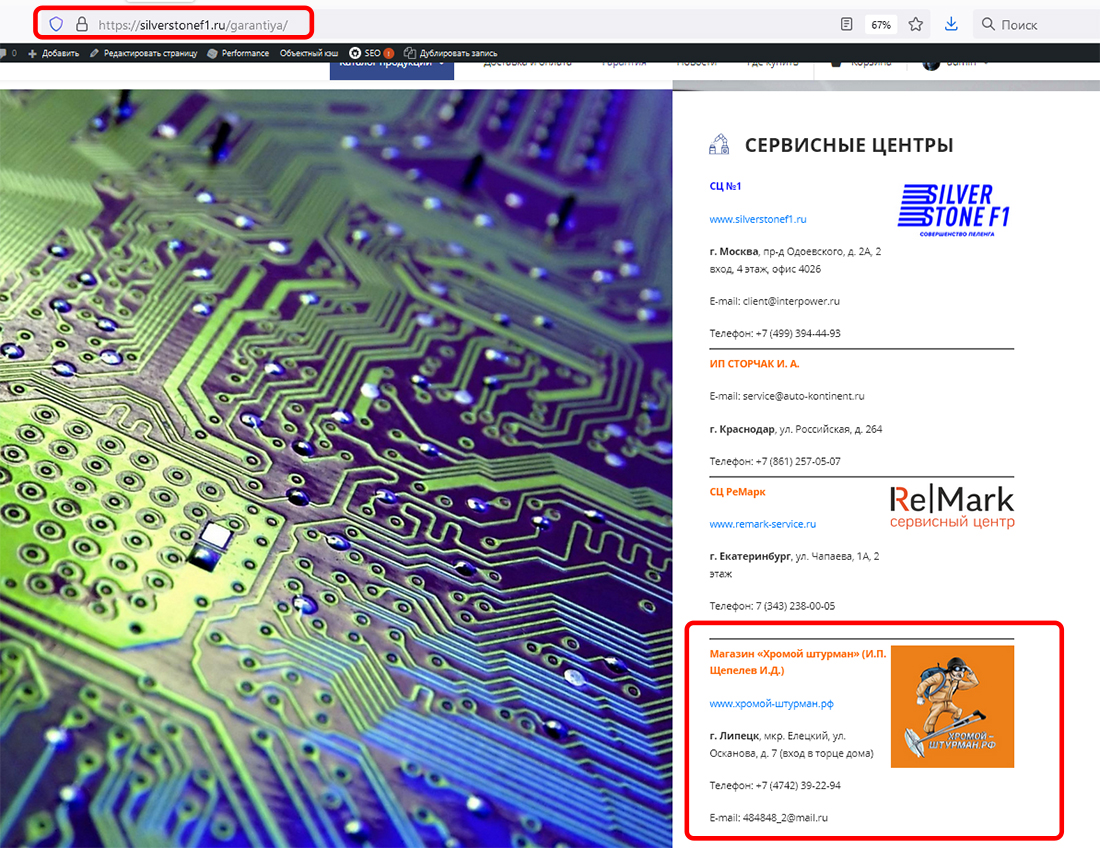The image size is (1100, 848).
Task: Open the СЦ №1 link
Action: pos(725,186)
